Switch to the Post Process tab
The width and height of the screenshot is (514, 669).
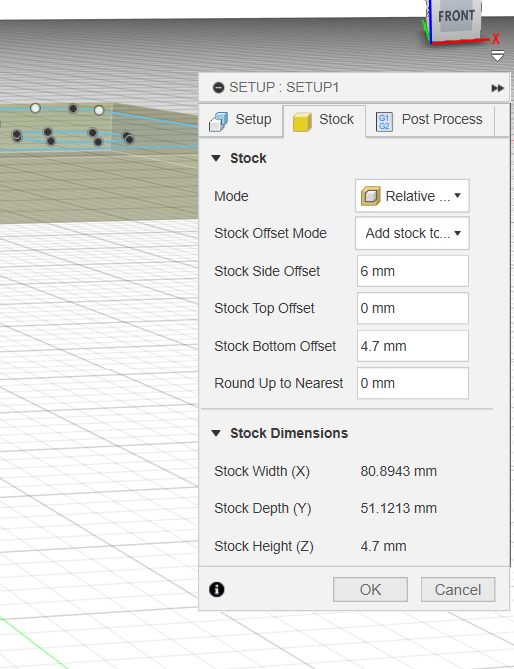(x=430, y=121)
